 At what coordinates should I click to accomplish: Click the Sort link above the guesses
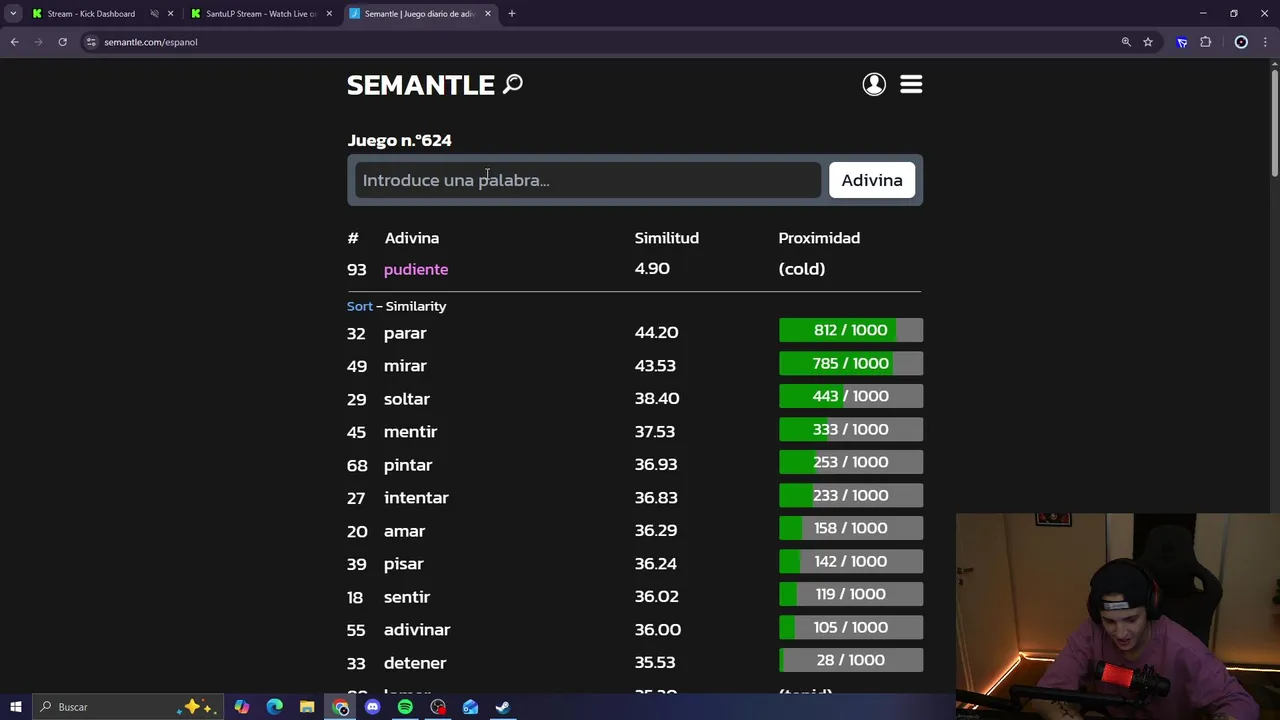[359, 306]
